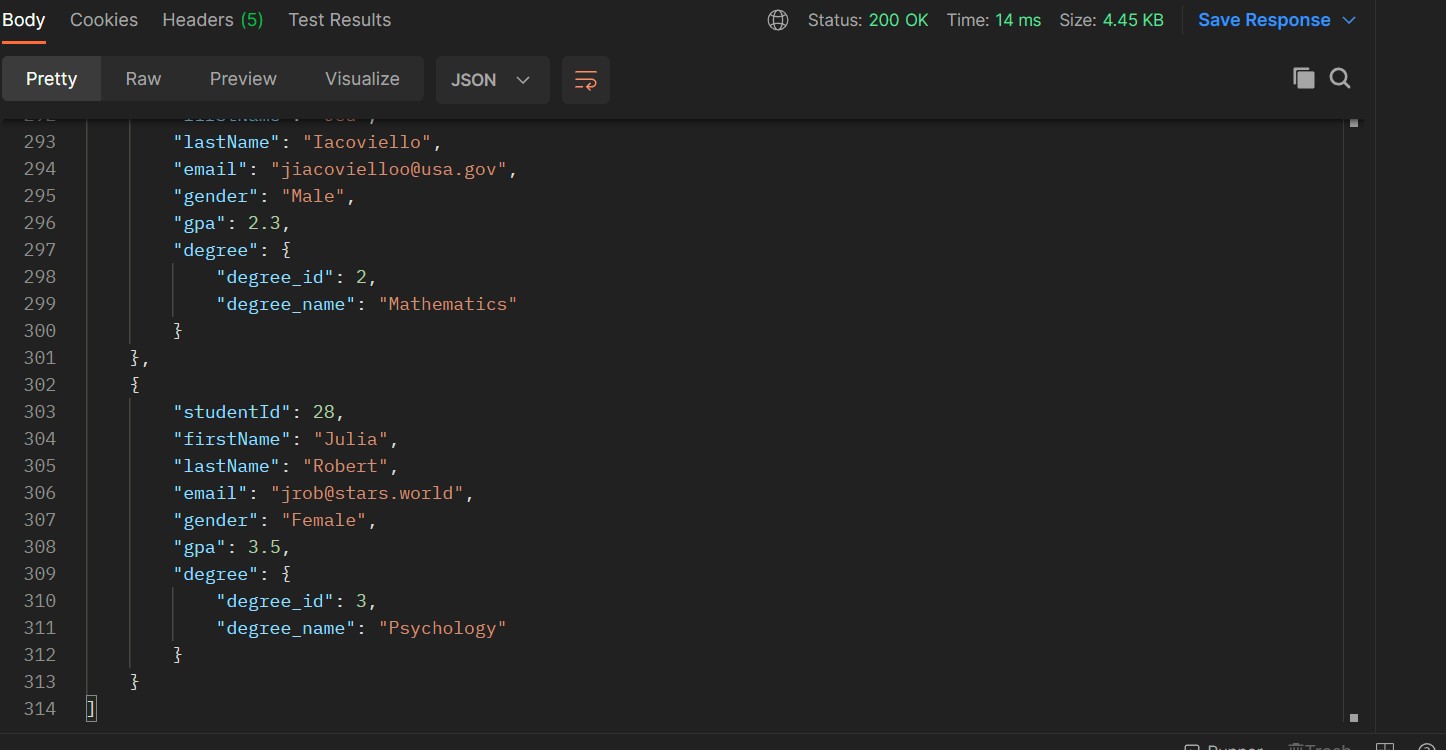Viewport: 1446px width, 750px height.
Task: Open the Test Results tab
Action: [x=340, y=20]
